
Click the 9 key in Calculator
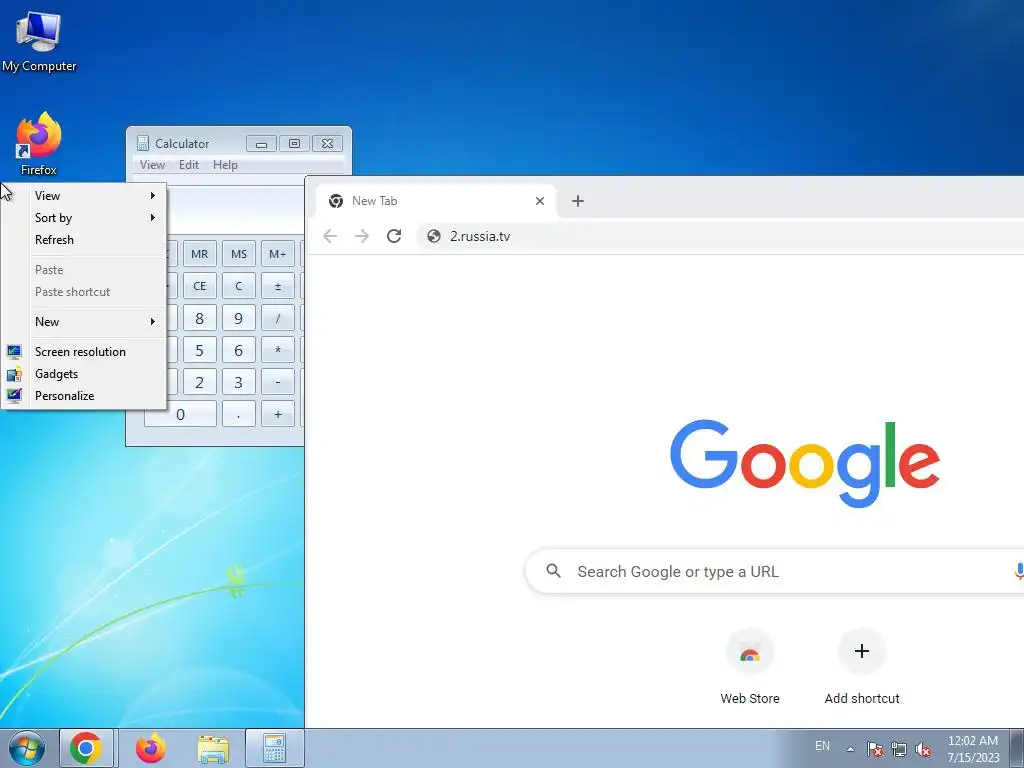pos(238,318)
